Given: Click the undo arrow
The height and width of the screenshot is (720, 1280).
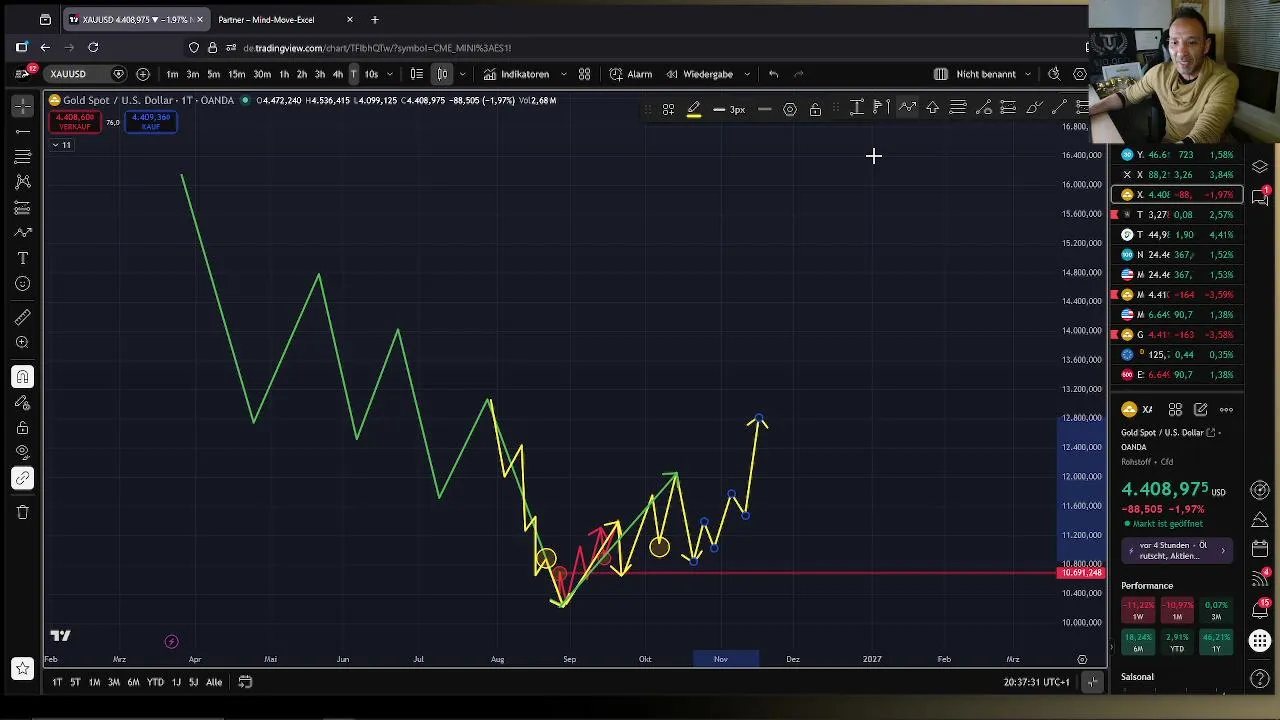Looking at the screenshot, I should point(773,74).
